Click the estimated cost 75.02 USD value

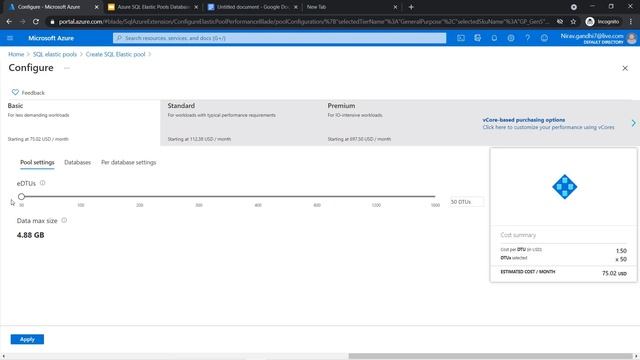coord(614,273)
